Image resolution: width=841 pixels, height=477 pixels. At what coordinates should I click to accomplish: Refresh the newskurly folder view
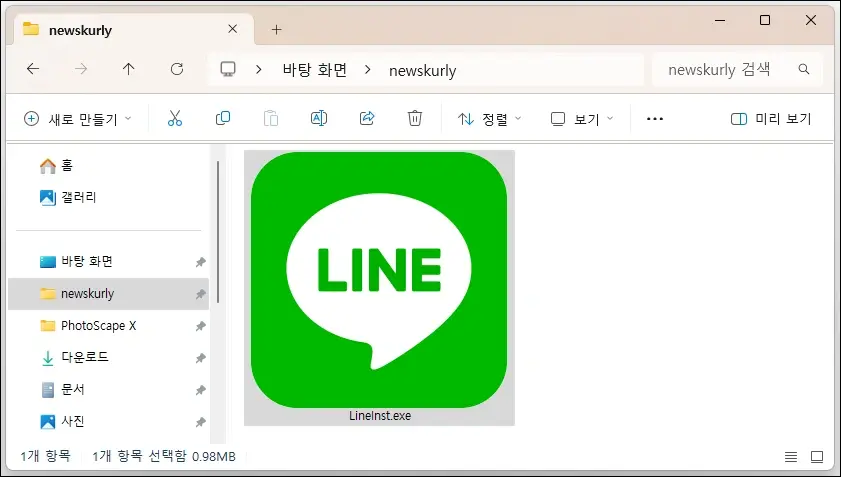177,69
